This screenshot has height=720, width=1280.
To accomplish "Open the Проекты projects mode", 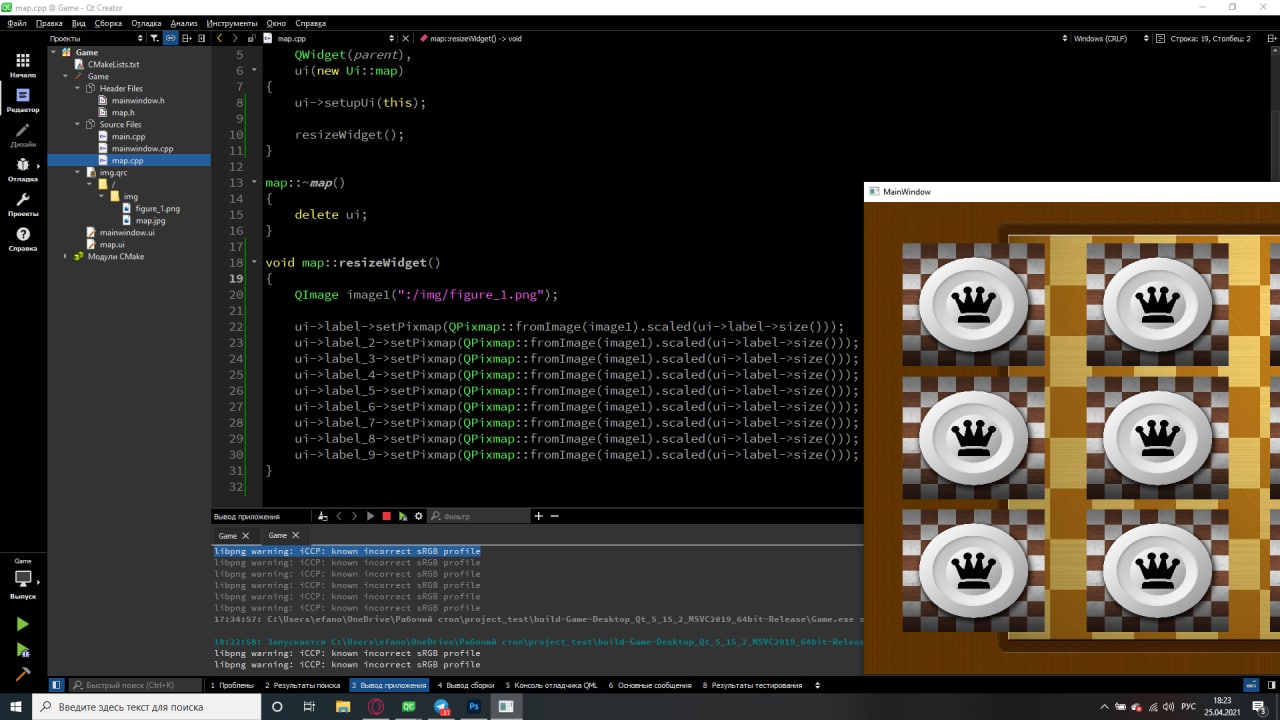I will (22, 204).
